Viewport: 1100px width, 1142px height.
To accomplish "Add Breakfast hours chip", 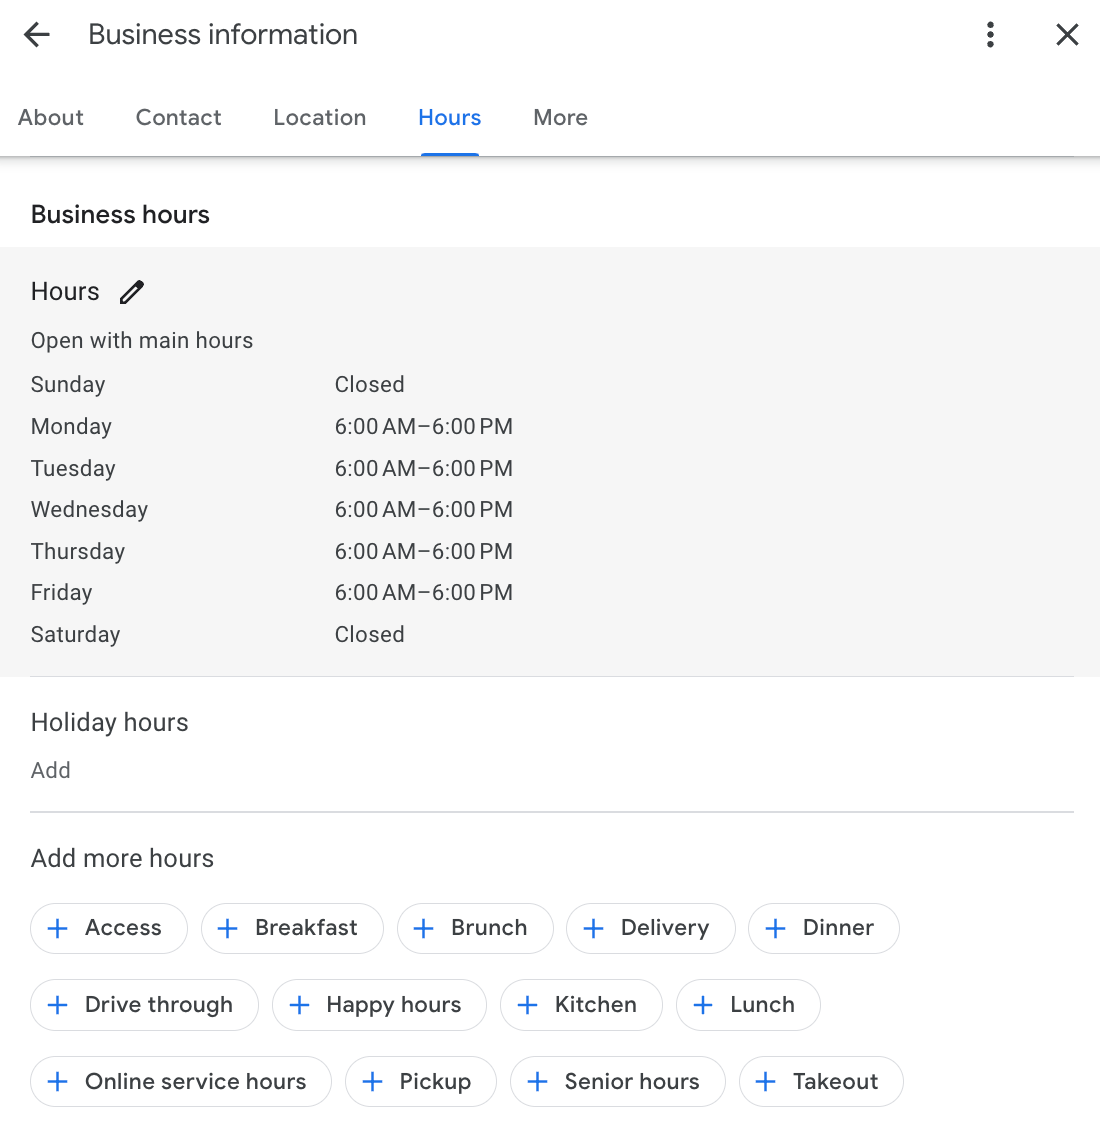I will click(292, 928).
